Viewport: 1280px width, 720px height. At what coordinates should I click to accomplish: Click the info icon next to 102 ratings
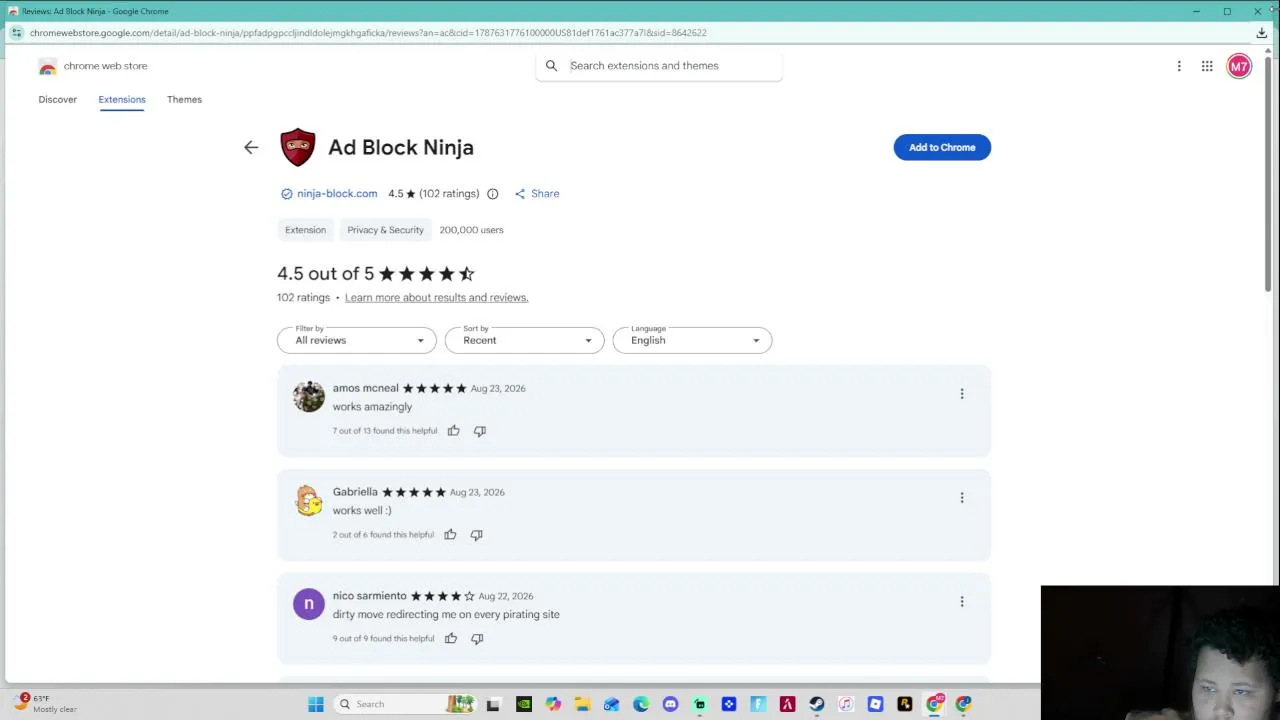pos(492,194)
